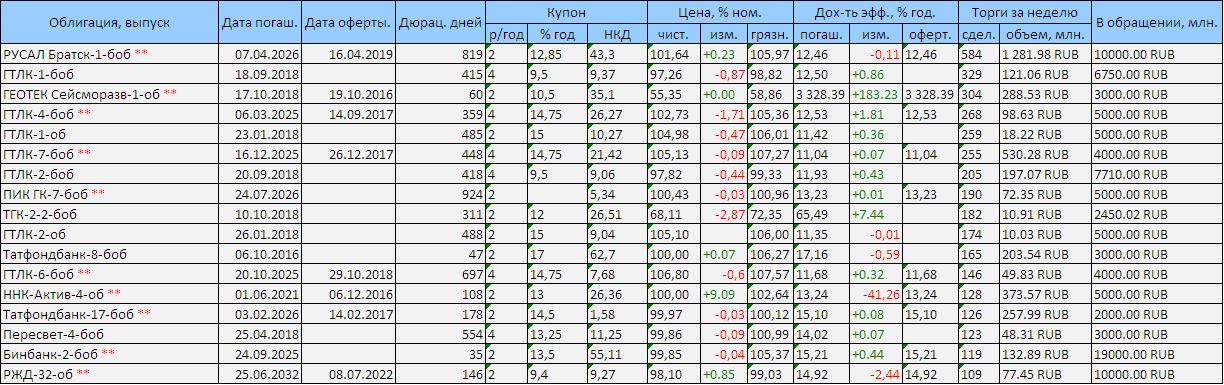Select the ГТЛК-1-боб bond row
Image resolution: width=1224 pixels, height=385 pixels.
pyautogui.click(x=611, y=74)
